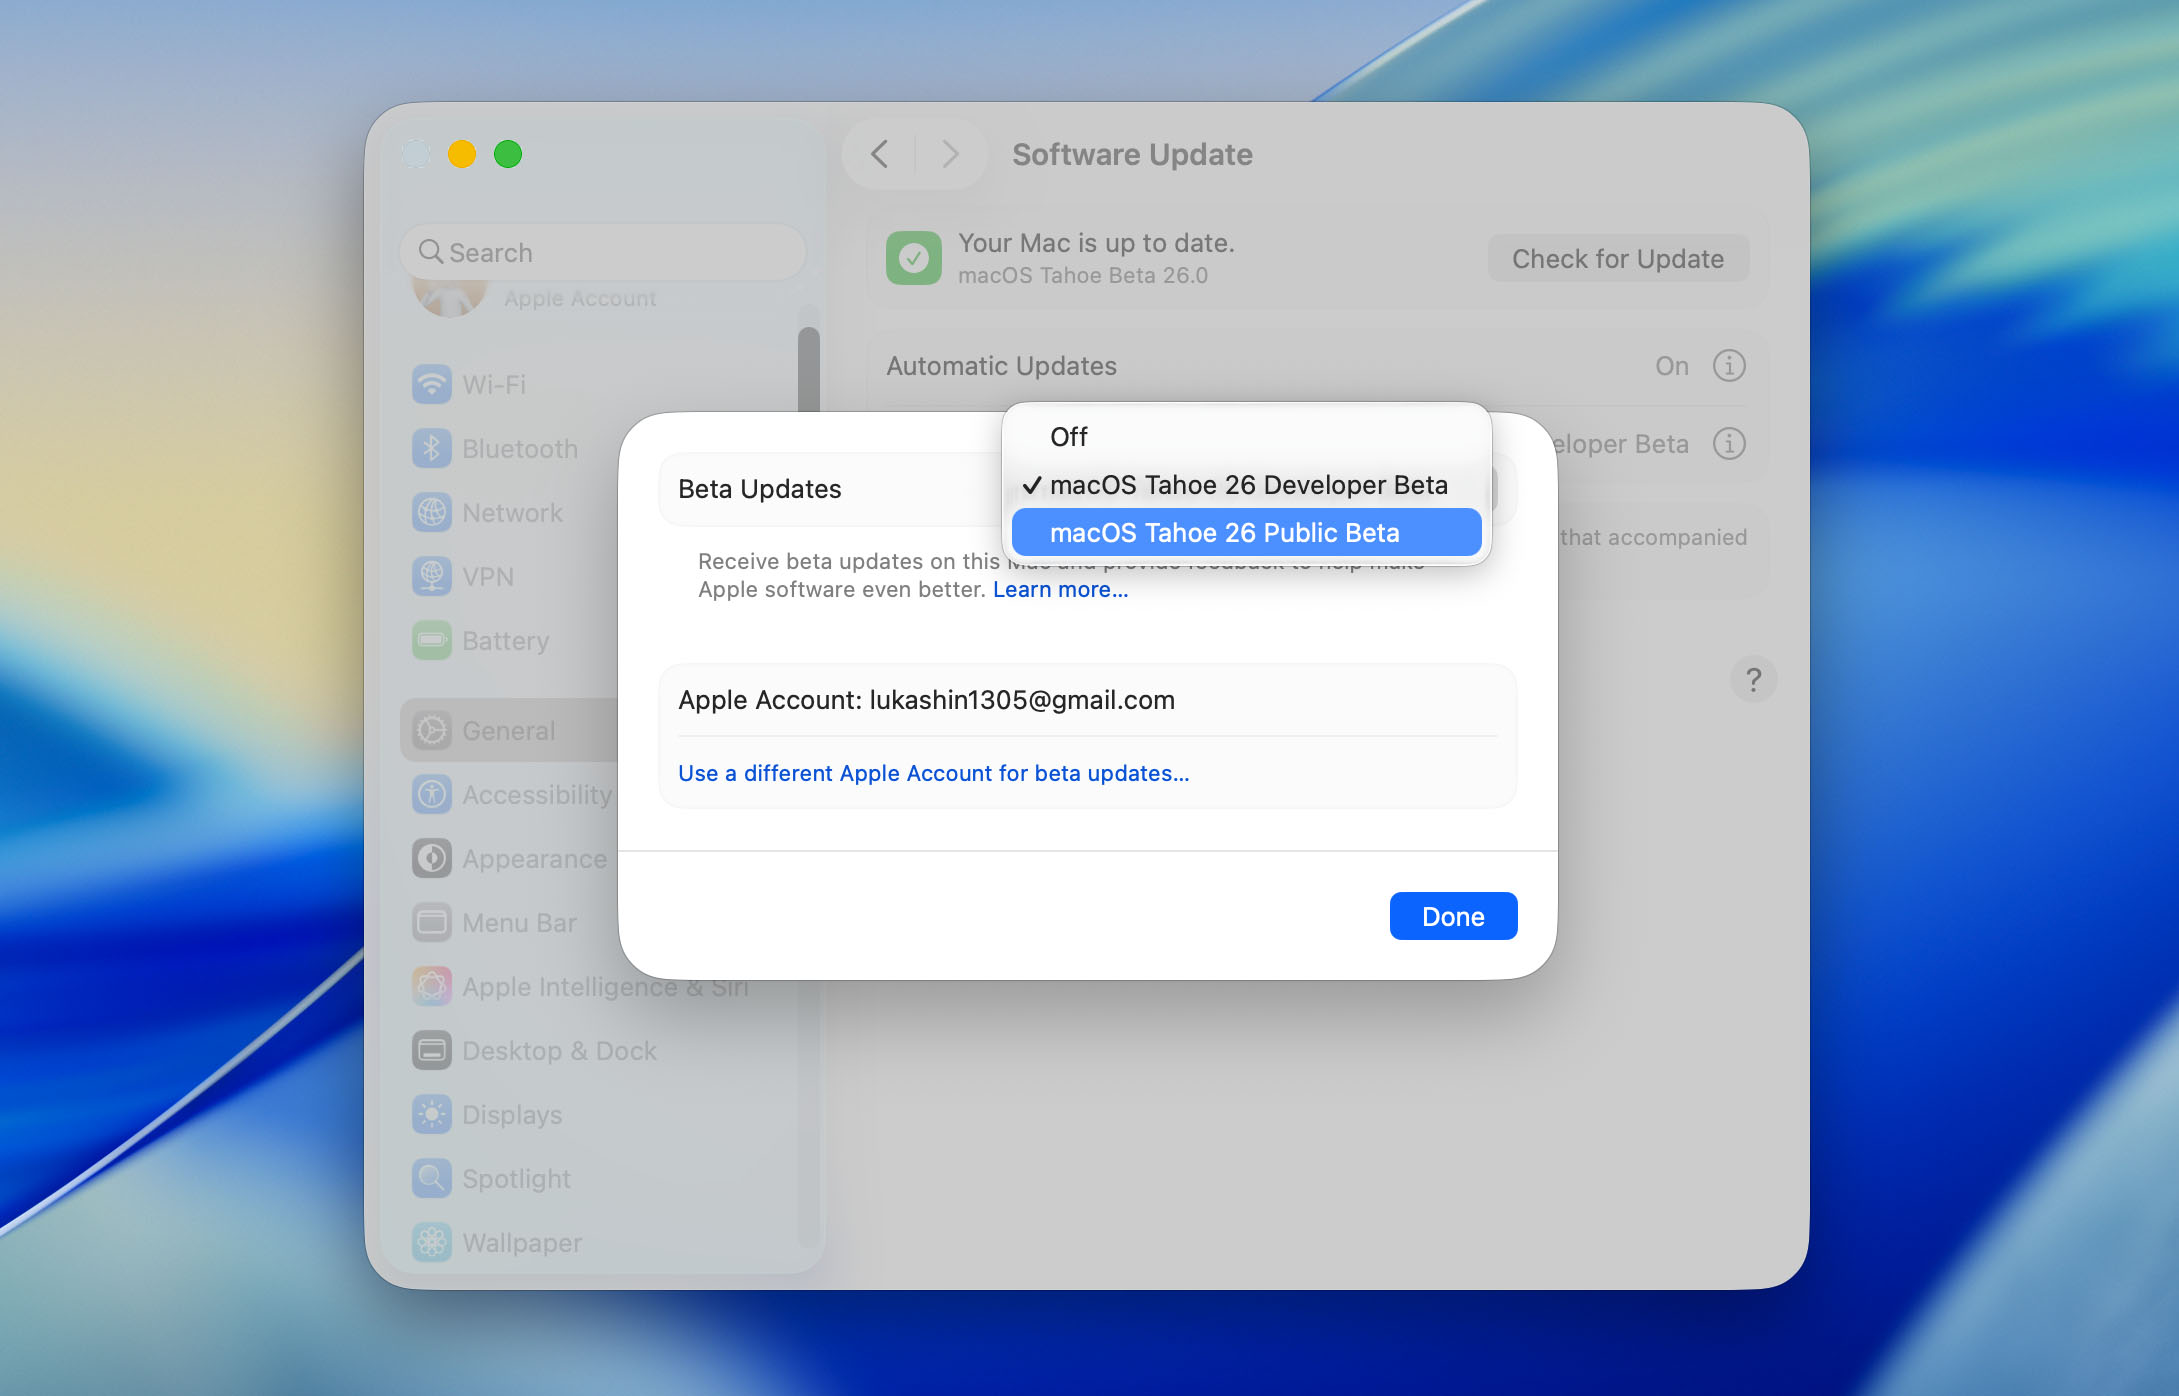
Task: Click the sidebar scrollbar
Action: [x=808, y=368]
